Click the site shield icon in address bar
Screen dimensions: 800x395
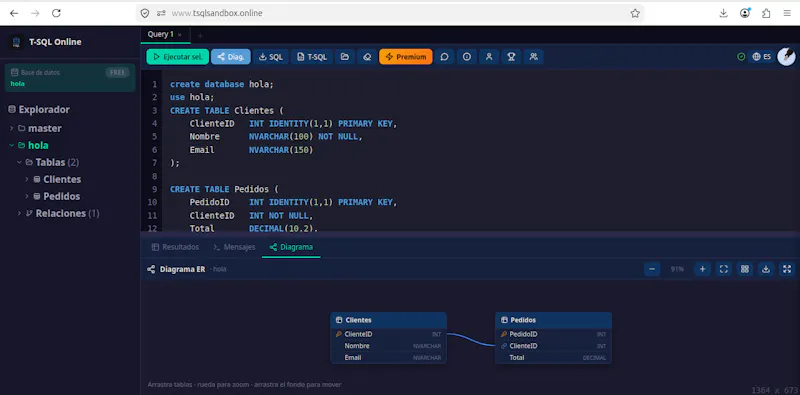coord(145,13)
